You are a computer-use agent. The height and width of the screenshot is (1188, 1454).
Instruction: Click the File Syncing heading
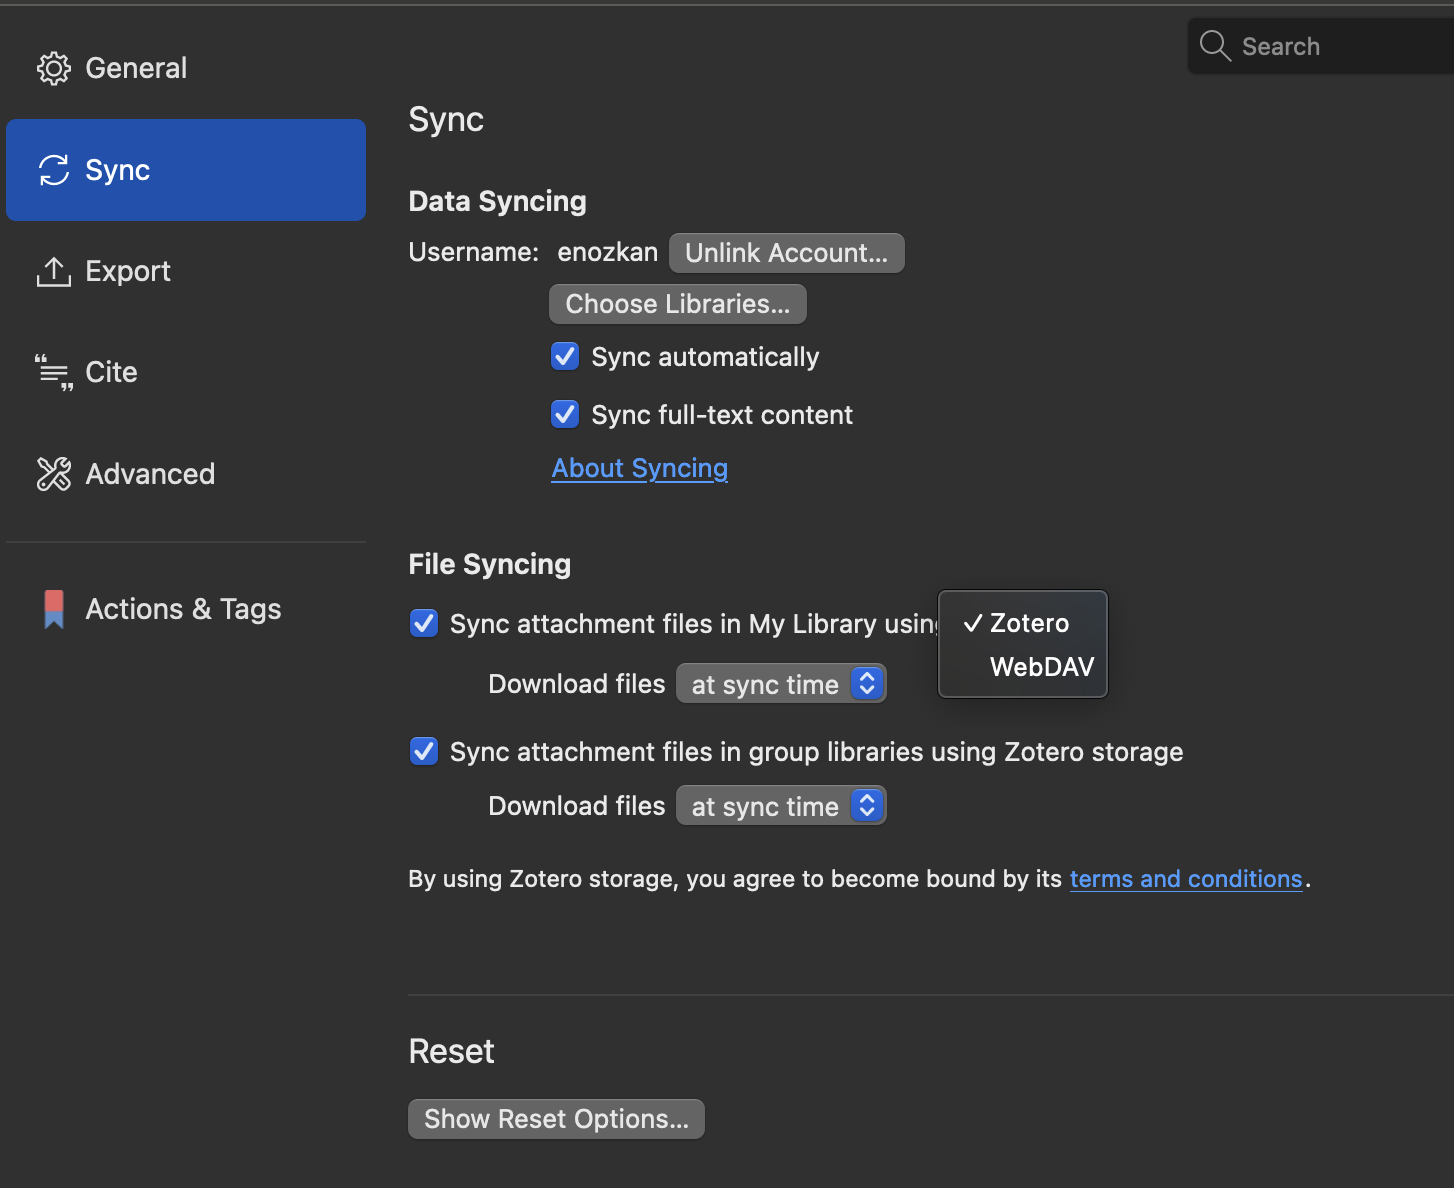[x=490, y=564]
